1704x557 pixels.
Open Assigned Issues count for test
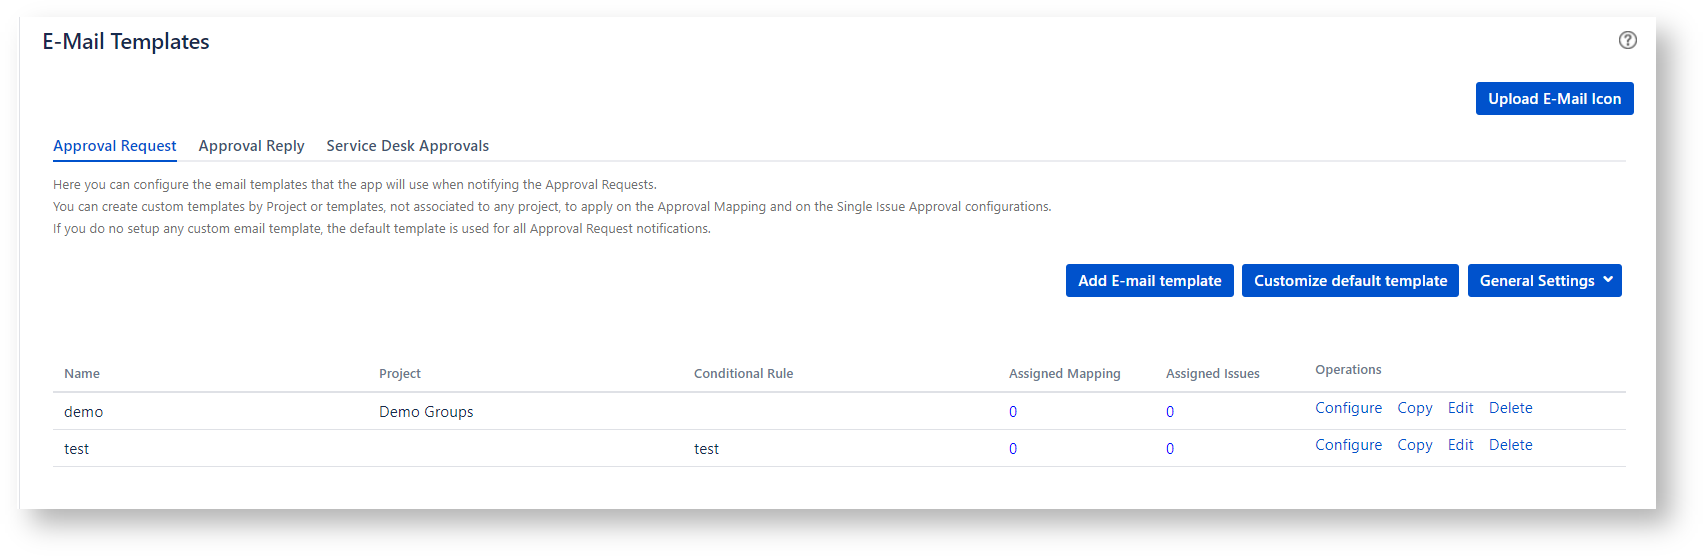1170,449
